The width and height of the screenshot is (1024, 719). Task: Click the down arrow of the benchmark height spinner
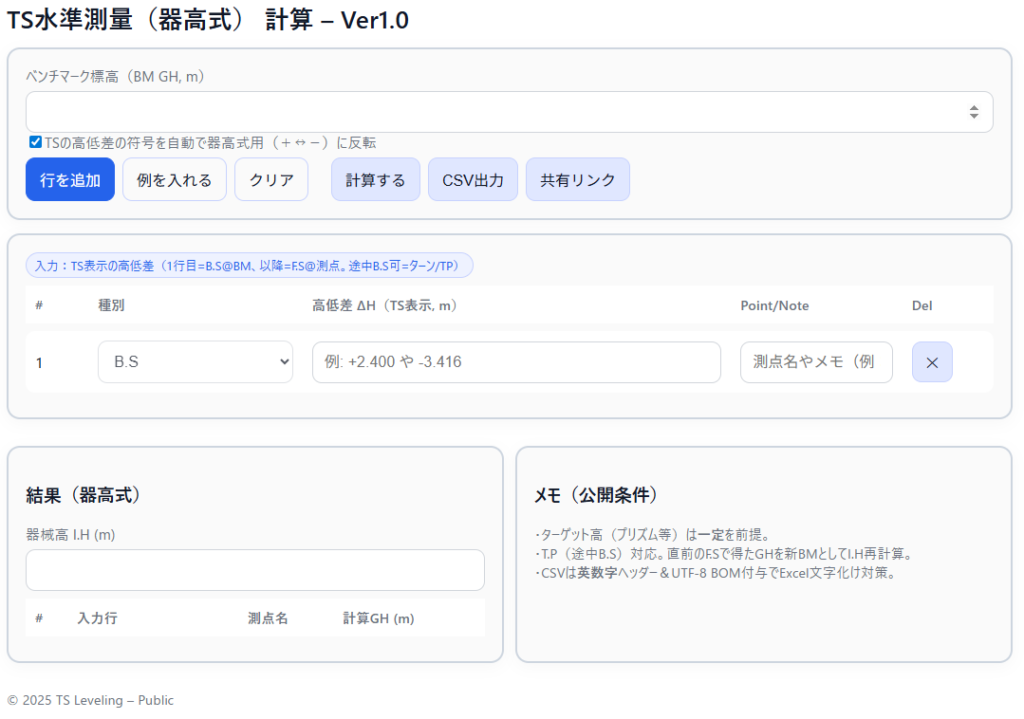point(974,117)
